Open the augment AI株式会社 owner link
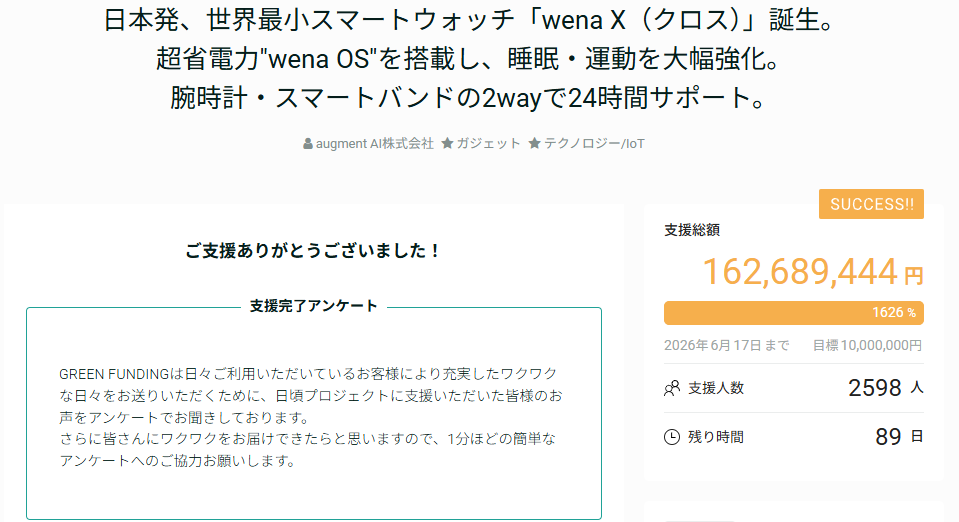 [375, 143]
